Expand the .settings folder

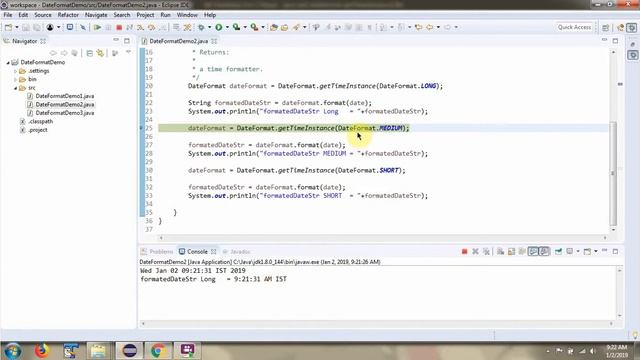click(x=16, y=71)
